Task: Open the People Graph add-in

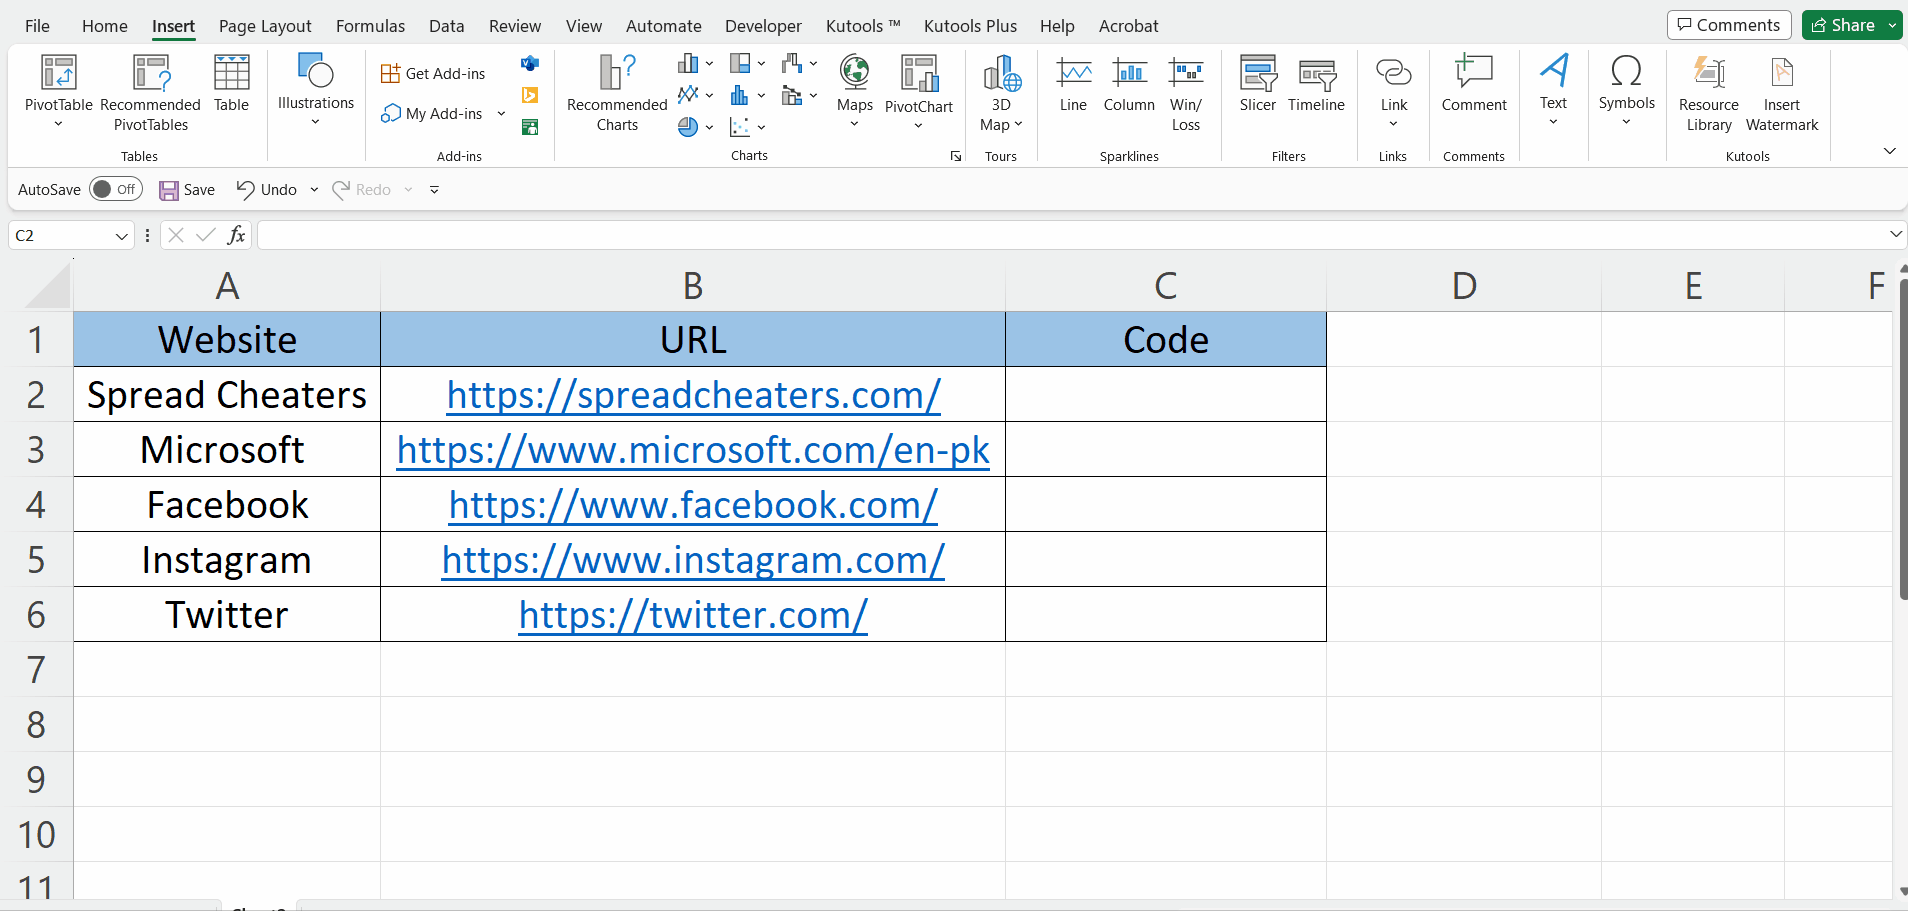Action: click(530, 127)
